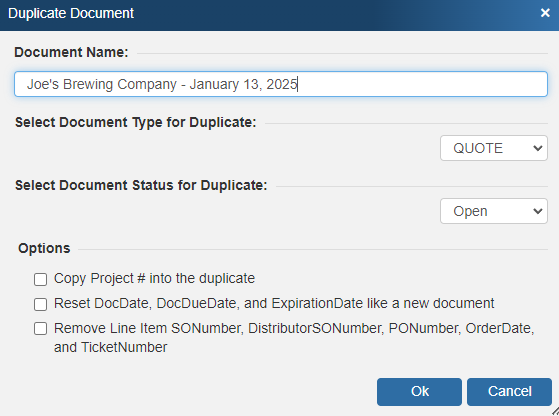Click the Select Document Status for Duplicate heading
559x416 pixels.
[141, 185]
